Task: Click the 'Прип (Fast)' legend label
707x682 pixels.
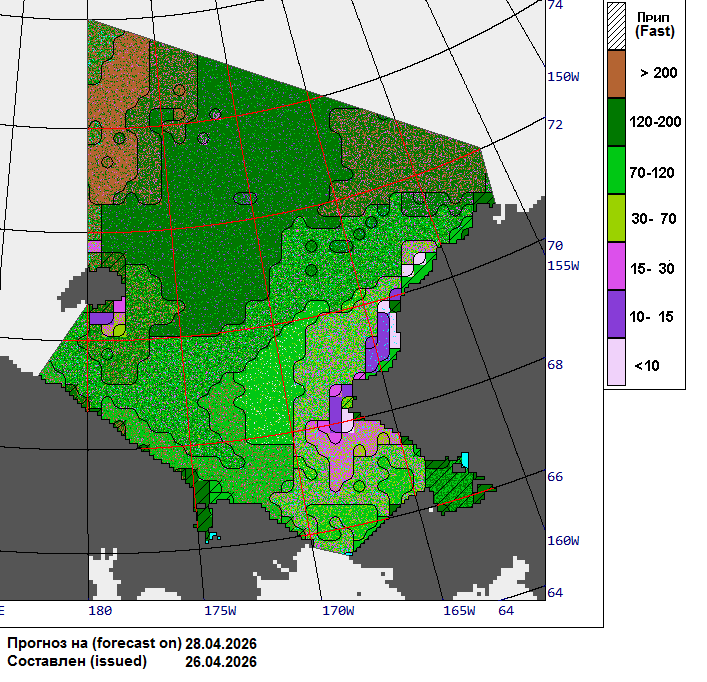Action: coord(655,24)
